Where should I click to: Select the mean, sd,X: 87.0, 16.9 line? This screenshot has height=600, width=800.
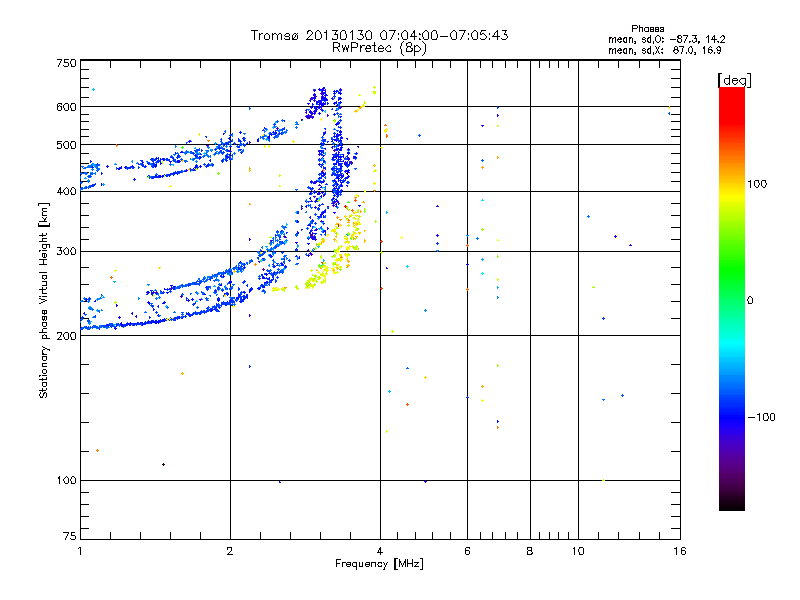pos(665,50)
